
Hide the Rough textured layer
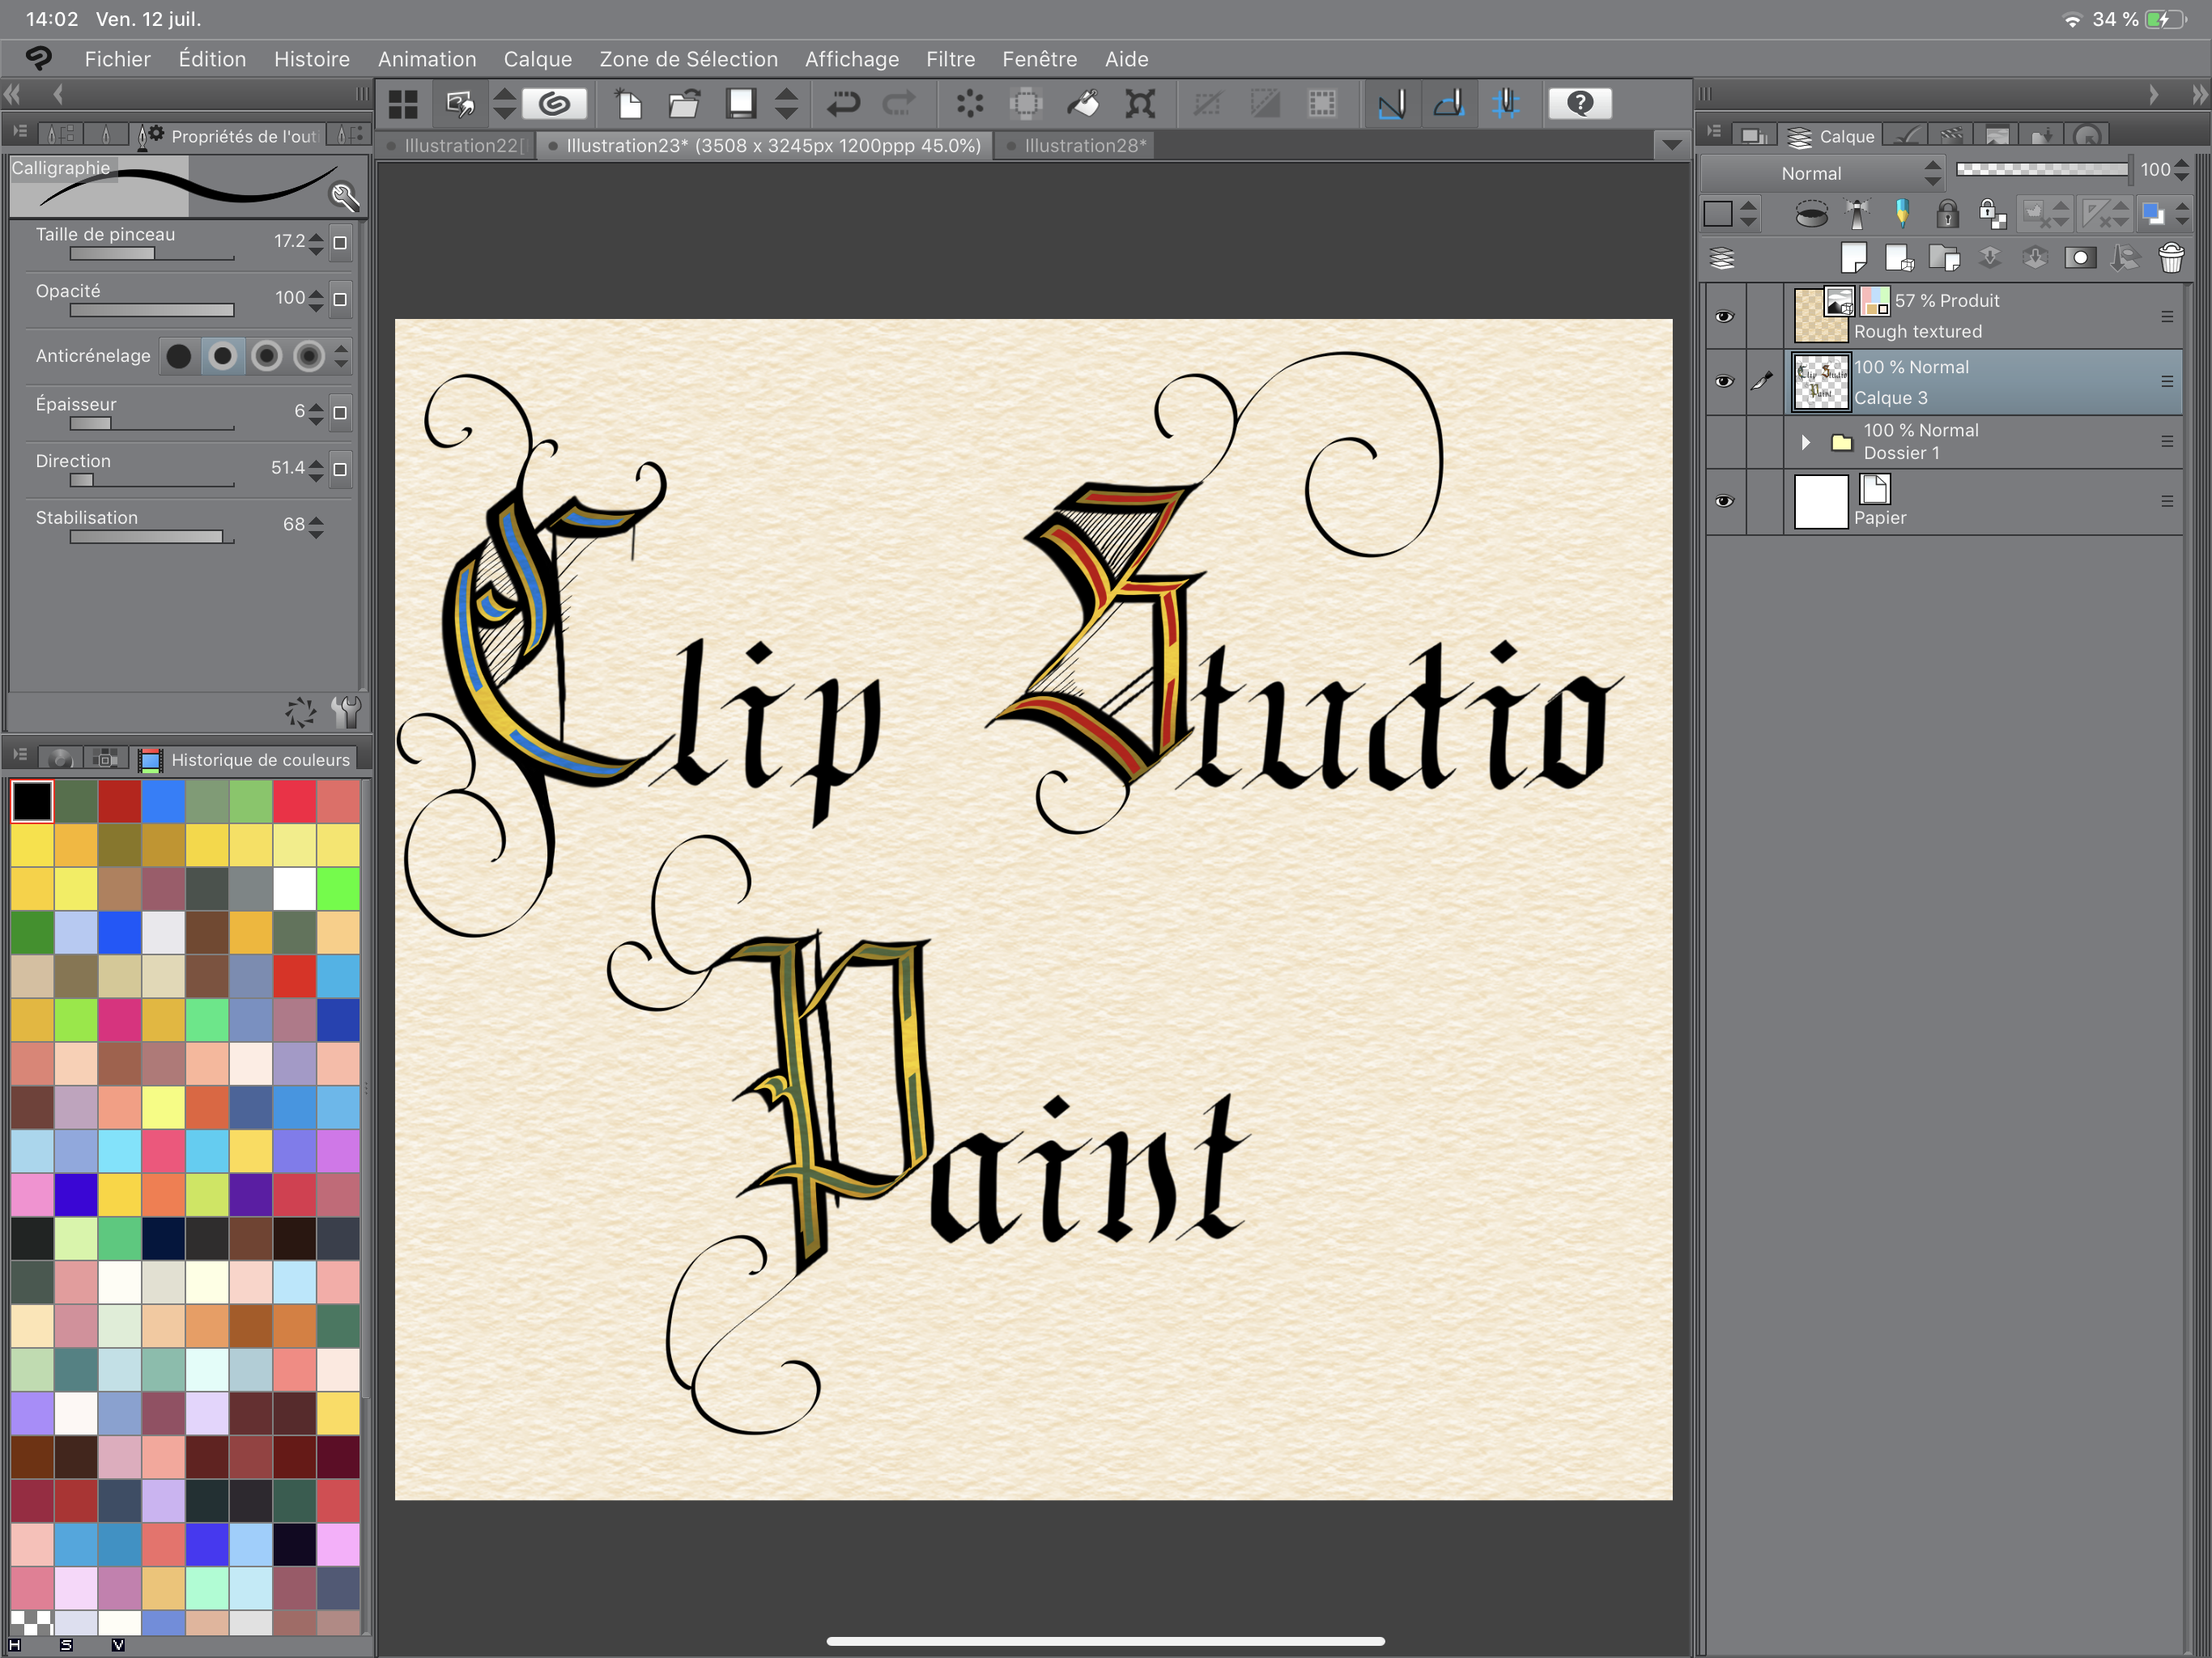1724,316
